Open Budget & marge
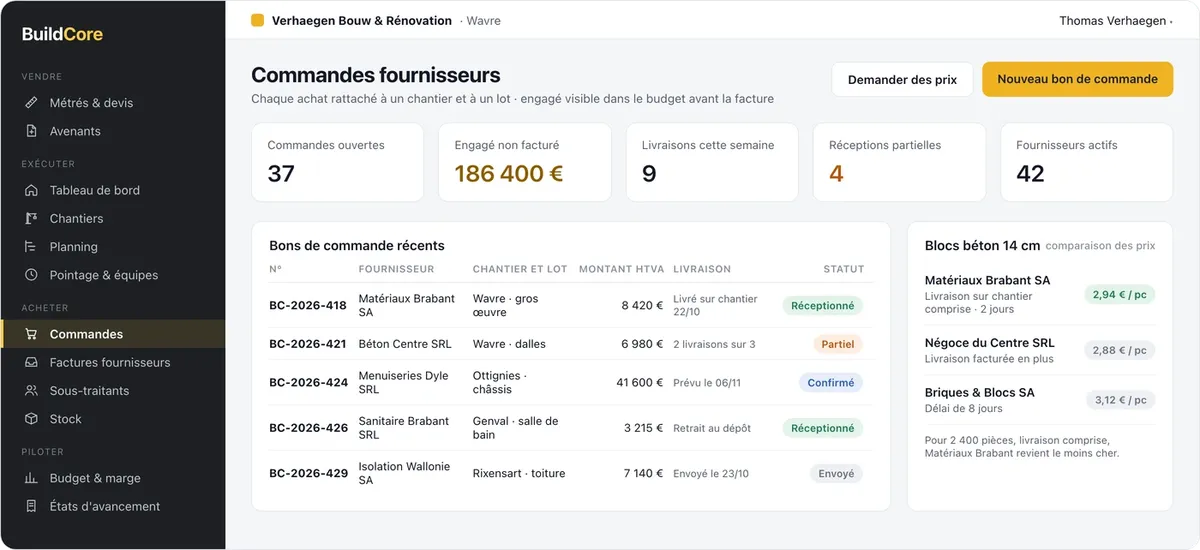Viewport: 1200px width, 550px height. [112, 478]
